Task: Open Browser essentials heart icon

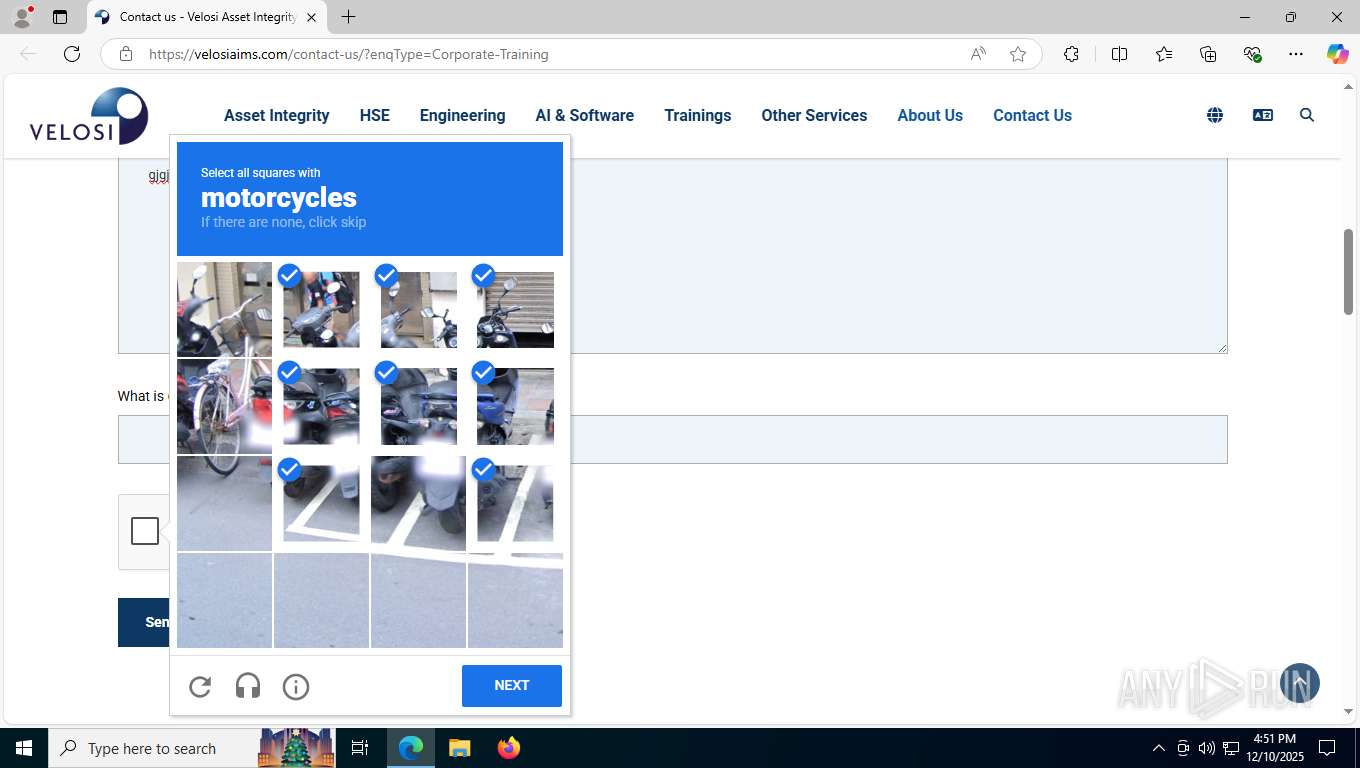Action: click(x=1252, y=54)
